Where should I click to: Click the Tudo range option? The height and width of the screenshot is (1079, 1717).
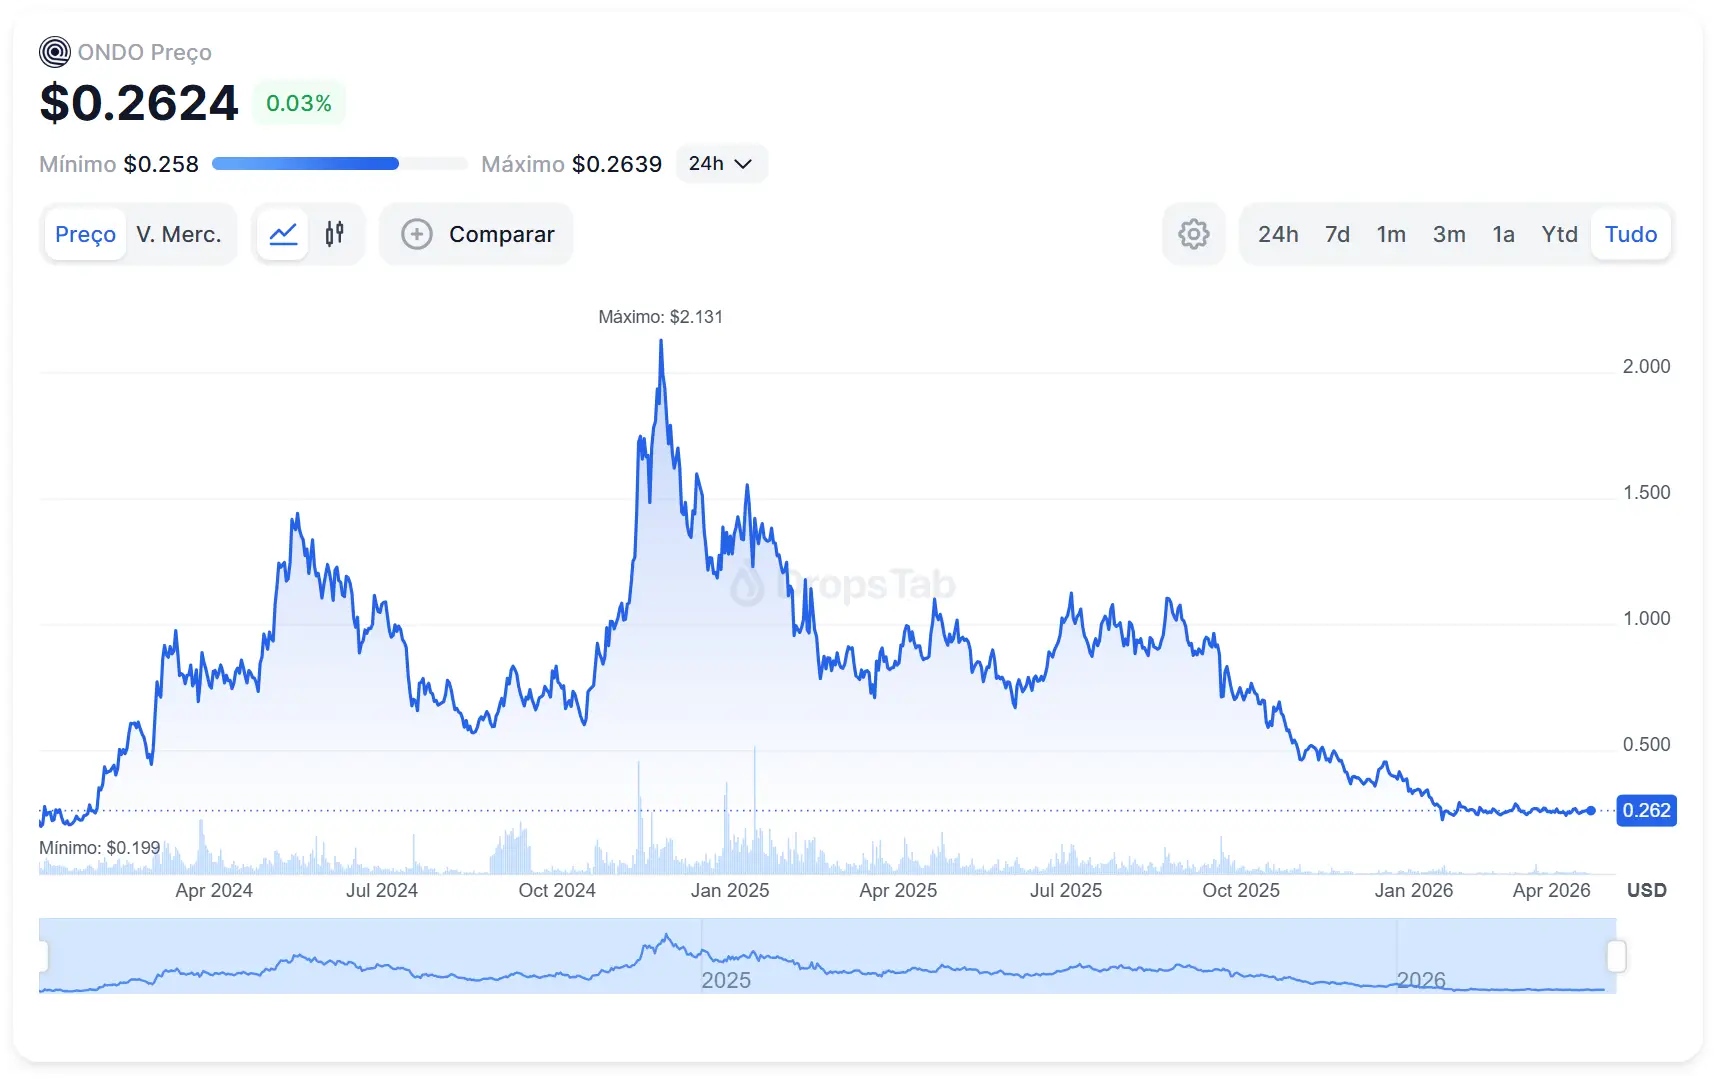click(x=1630, y=234)
